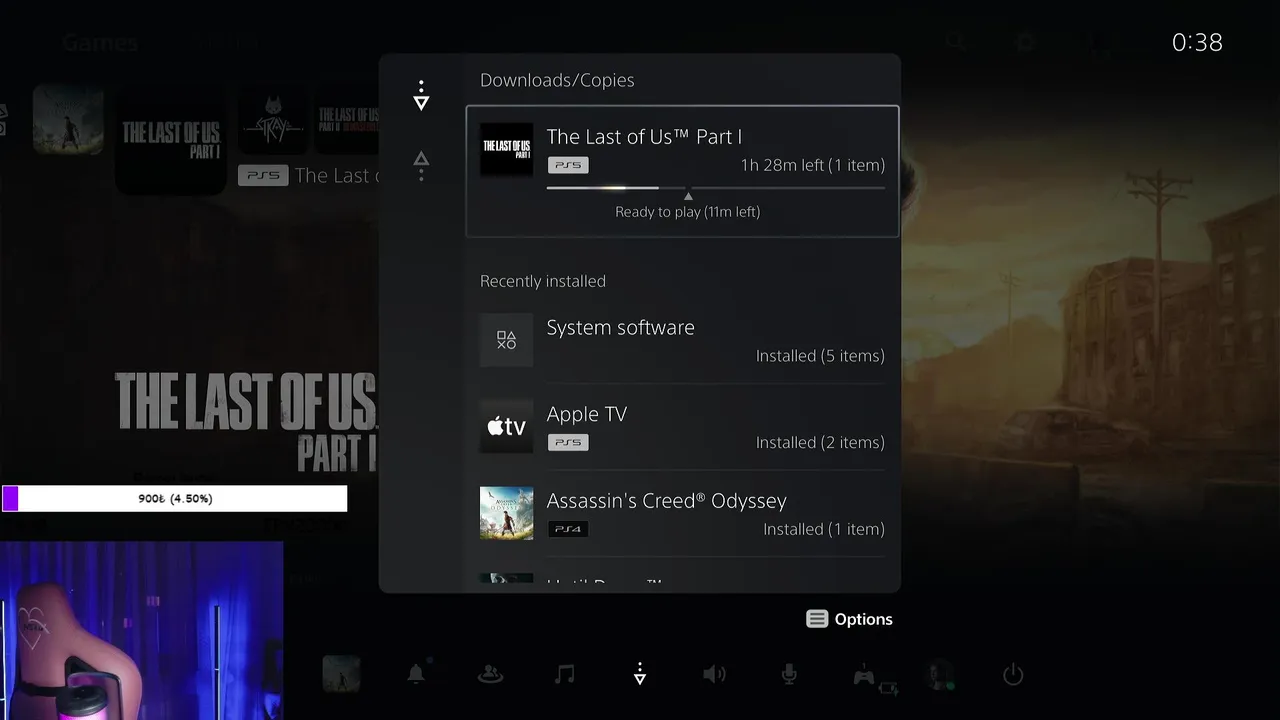This screenshot has height=720, width=1280.
Task: Select the Downloads/Uploads icon in control center
Action: pyautogui.click(x=640, y=674)
